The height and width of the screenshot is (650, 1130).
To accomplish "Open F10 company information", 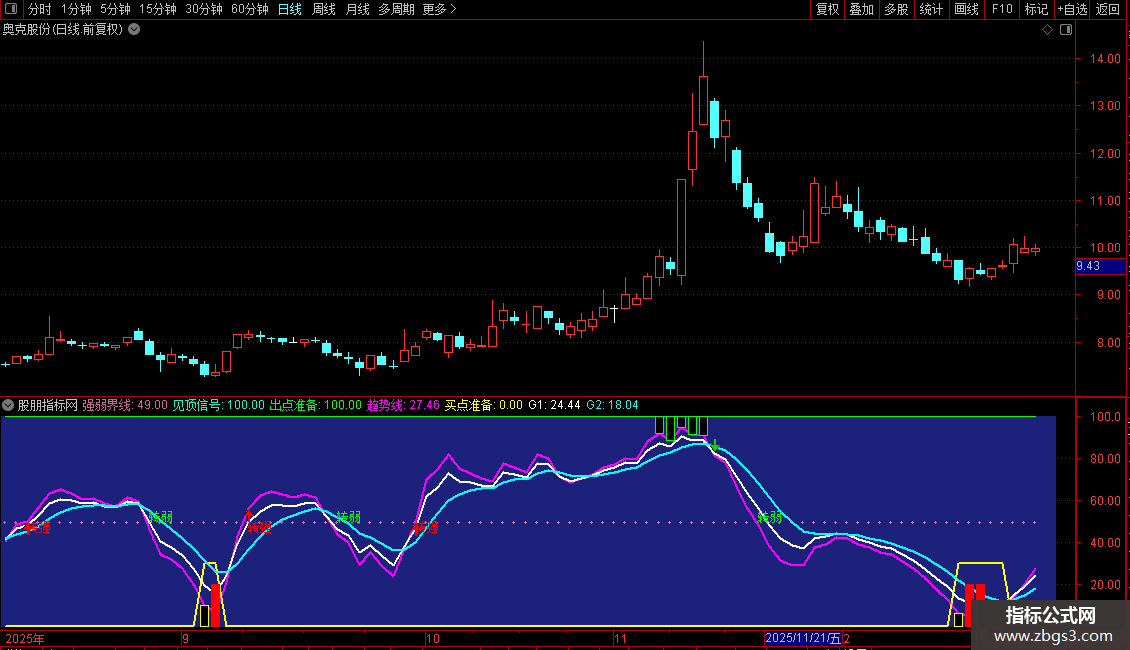I will pyautogui.click(x=1002, y=9).
